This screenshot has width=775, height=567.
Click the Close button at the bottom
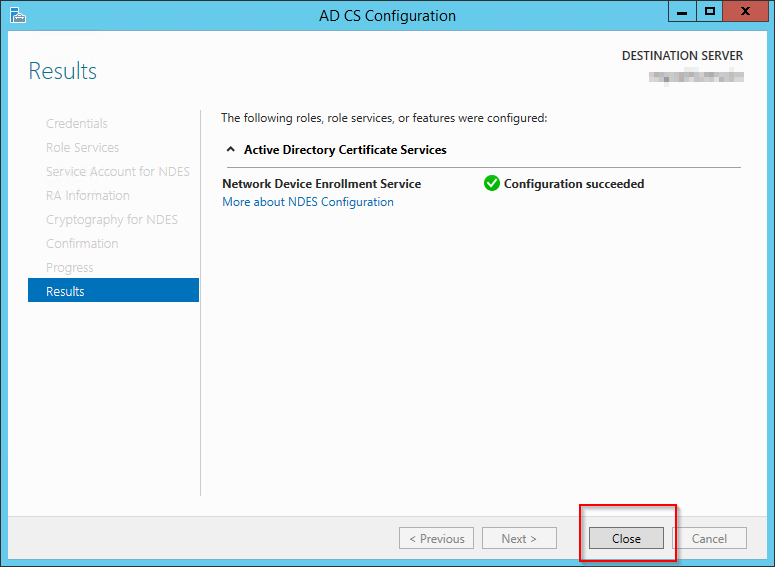pos(626,538)
